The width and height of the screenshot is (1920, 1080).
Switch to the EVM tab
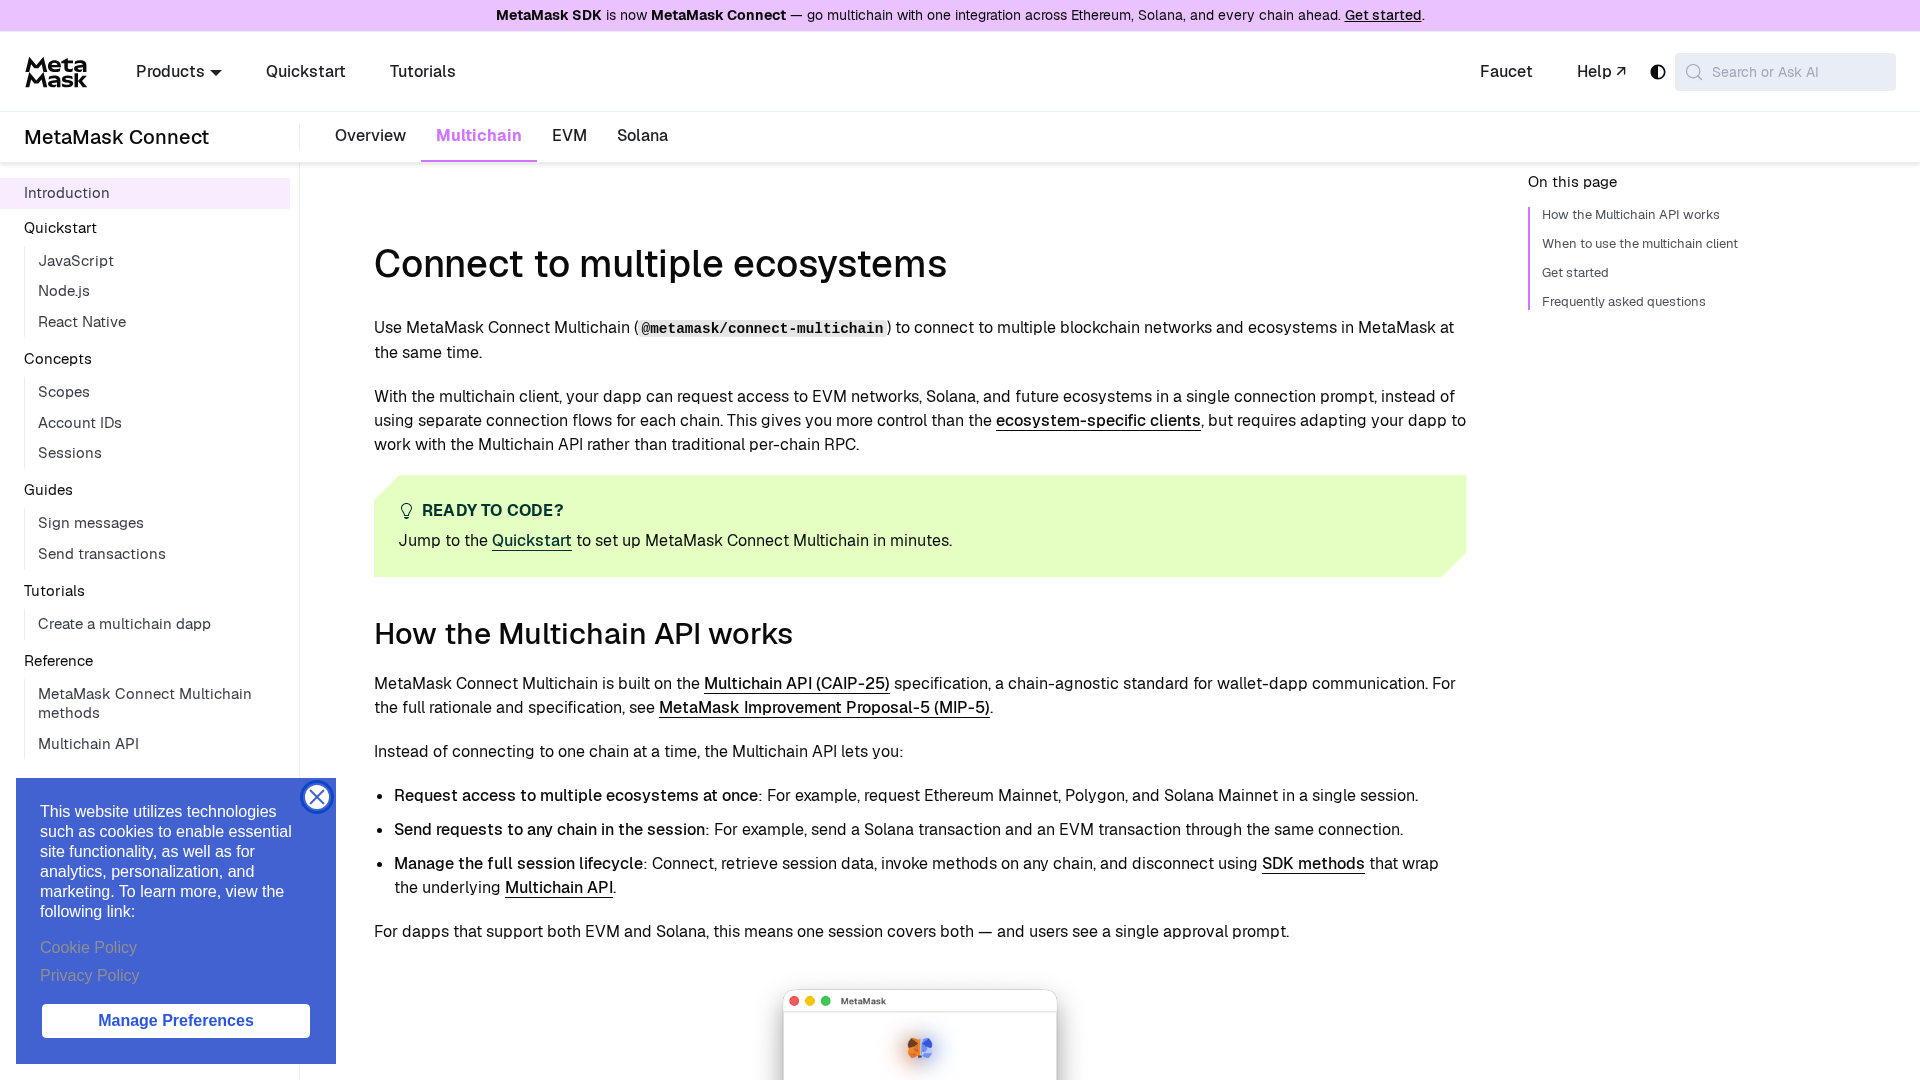tap(569, 136)
